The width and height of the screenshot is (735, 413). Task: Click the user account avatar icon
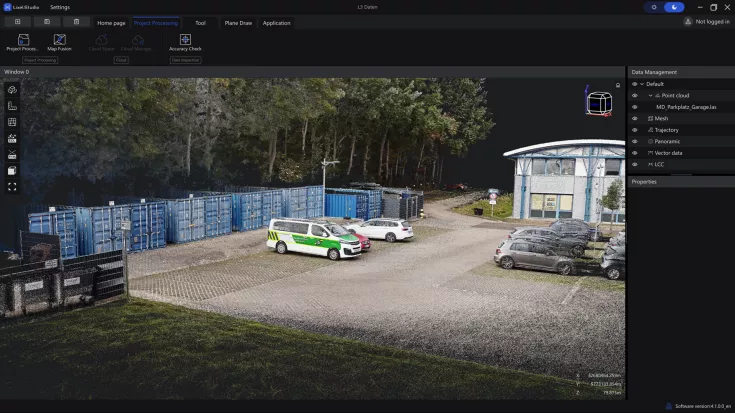coord(688,22)
